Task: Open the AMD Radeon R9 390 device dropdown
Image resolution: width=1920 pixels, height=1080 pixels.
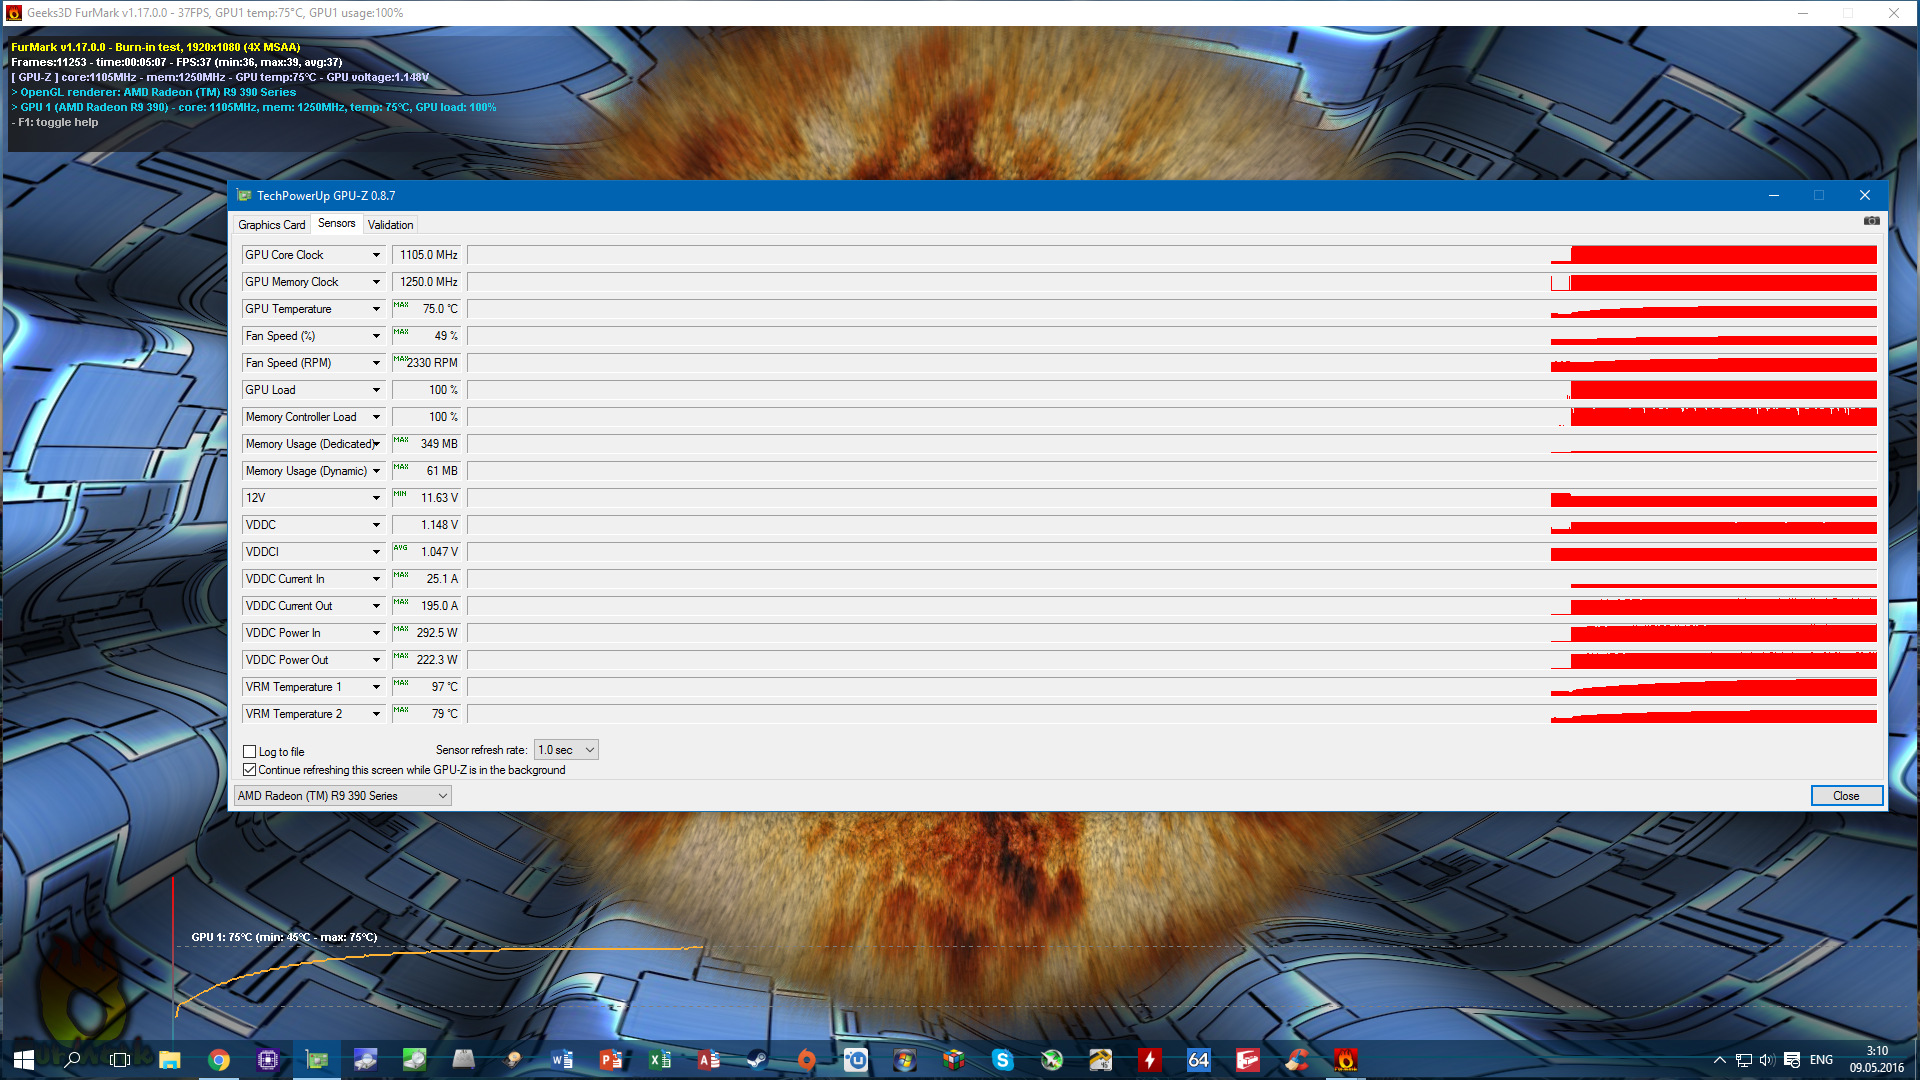Action: click(x=342, y=796)
